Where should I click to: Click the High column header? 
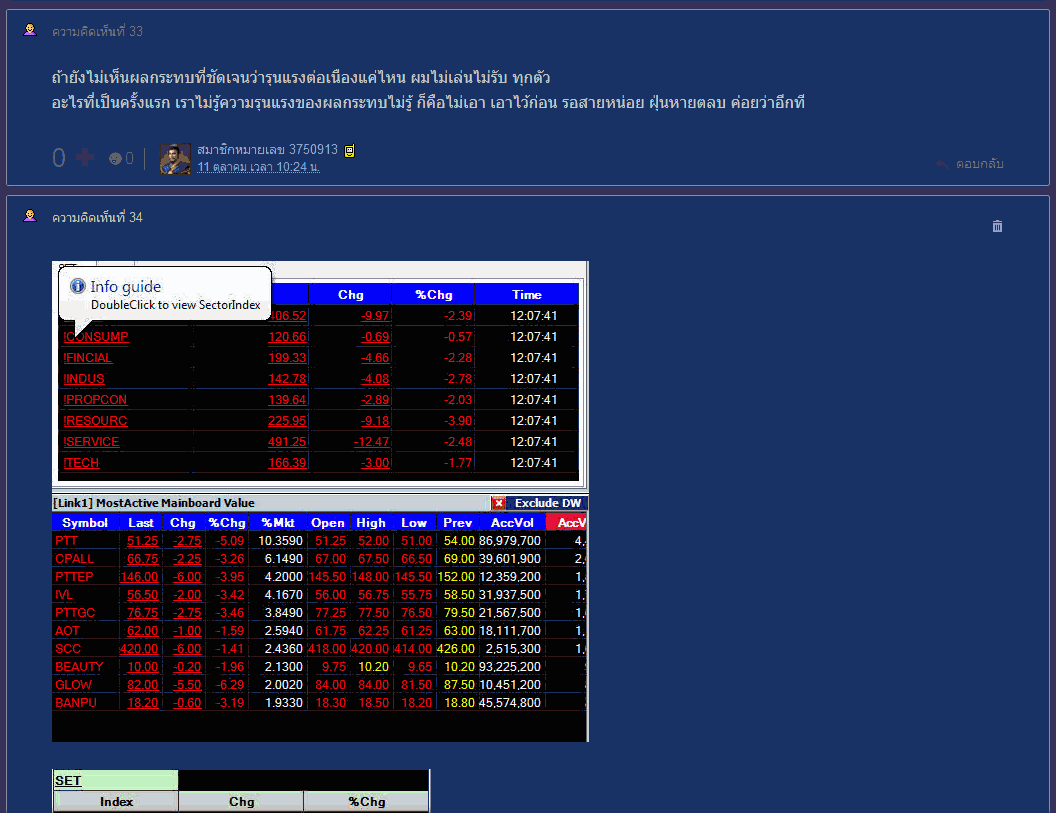371,523
